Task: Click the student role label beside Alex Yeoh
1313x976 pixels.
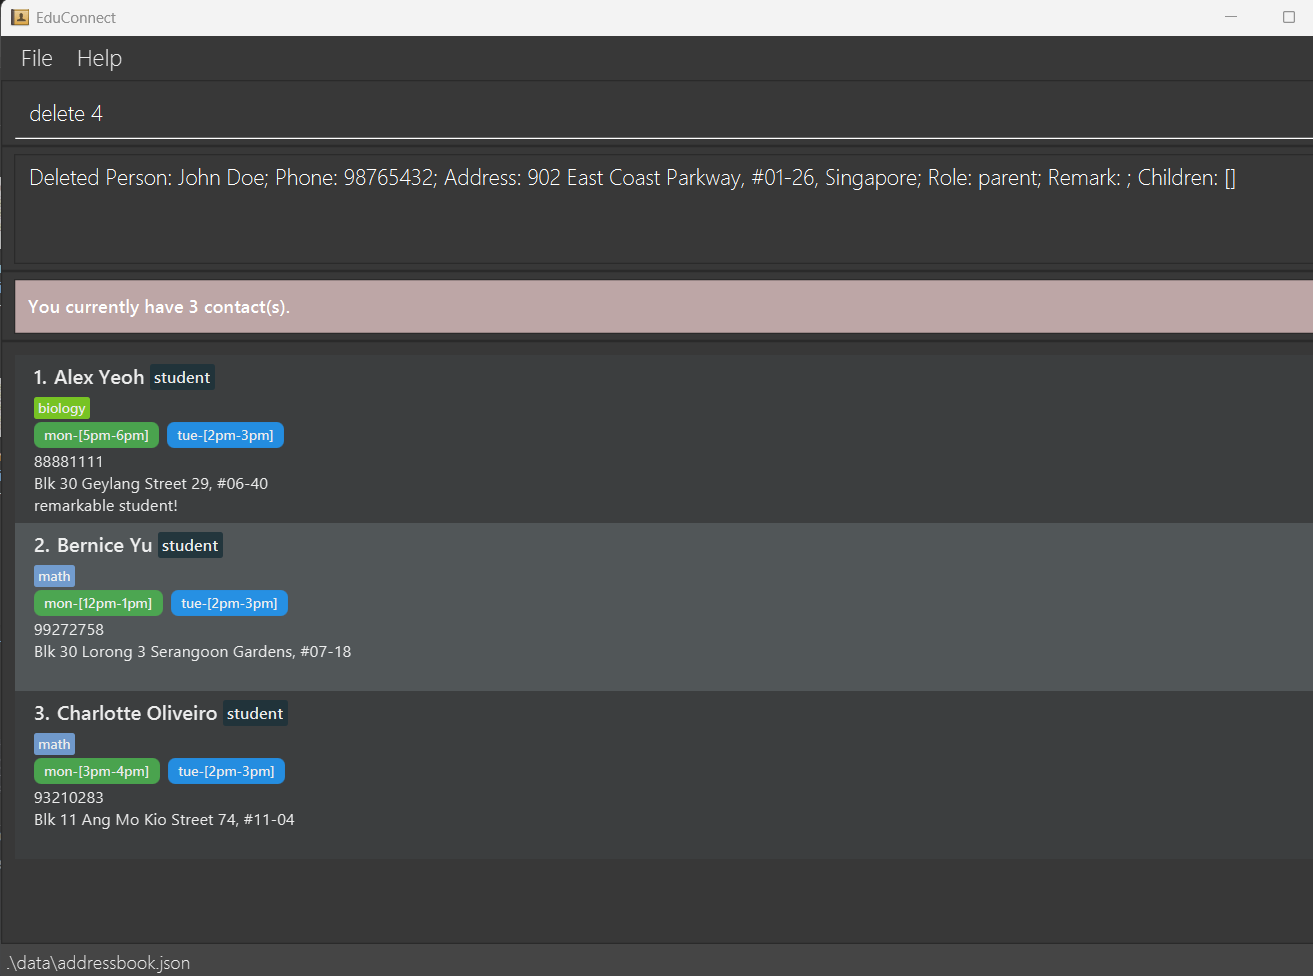Action: [x=182, y=377]
